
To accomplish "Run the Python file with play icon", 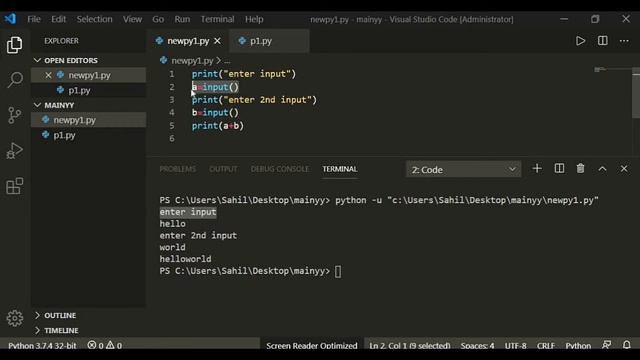I will point(580,41).
